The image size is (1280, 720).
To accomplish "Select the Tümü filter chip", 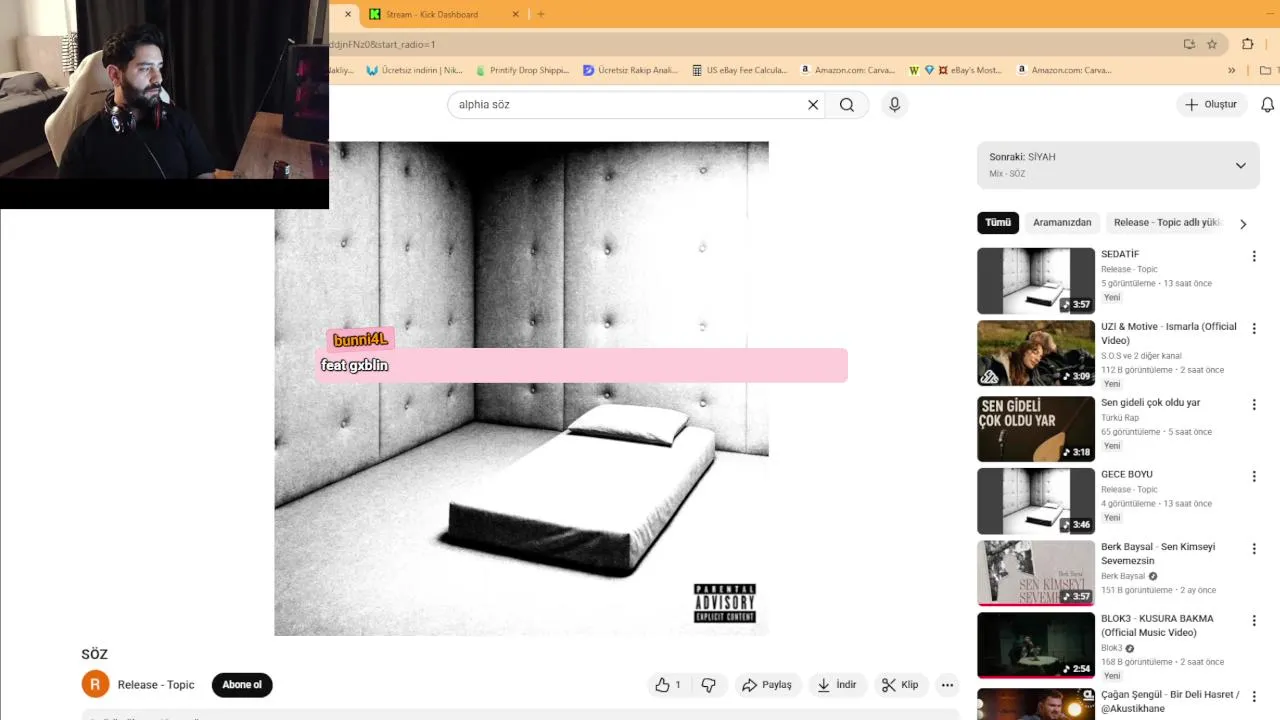I will pyautogui.click(x=998, y=223).
